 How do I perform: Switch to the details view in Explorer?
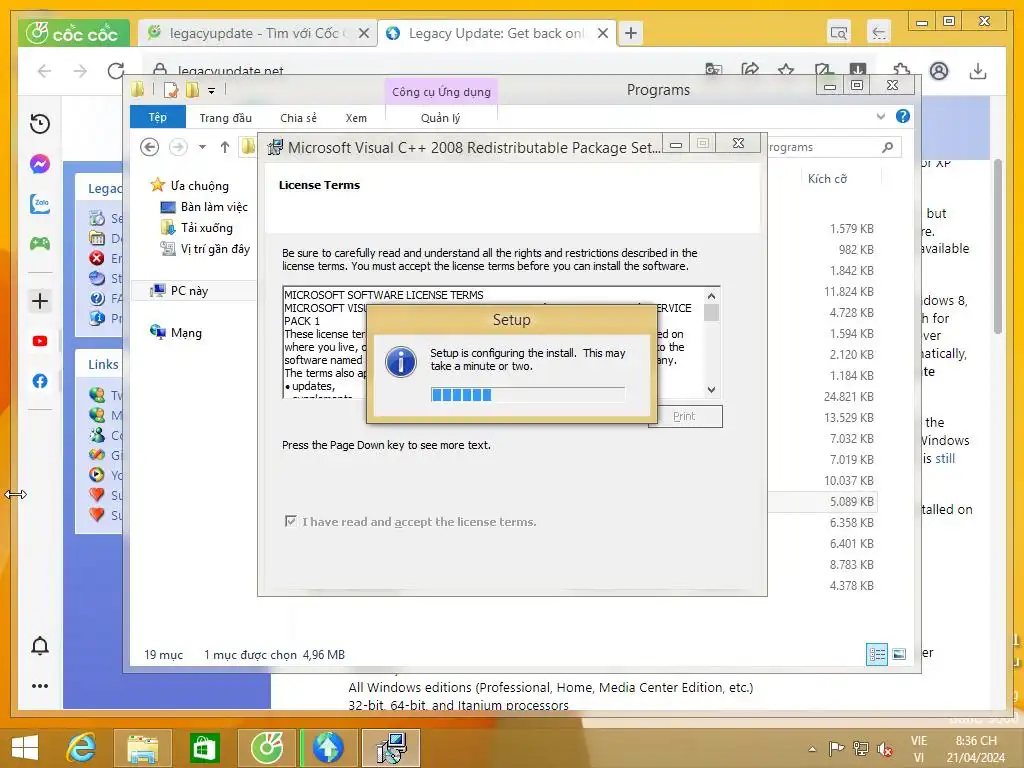(877, 654)
